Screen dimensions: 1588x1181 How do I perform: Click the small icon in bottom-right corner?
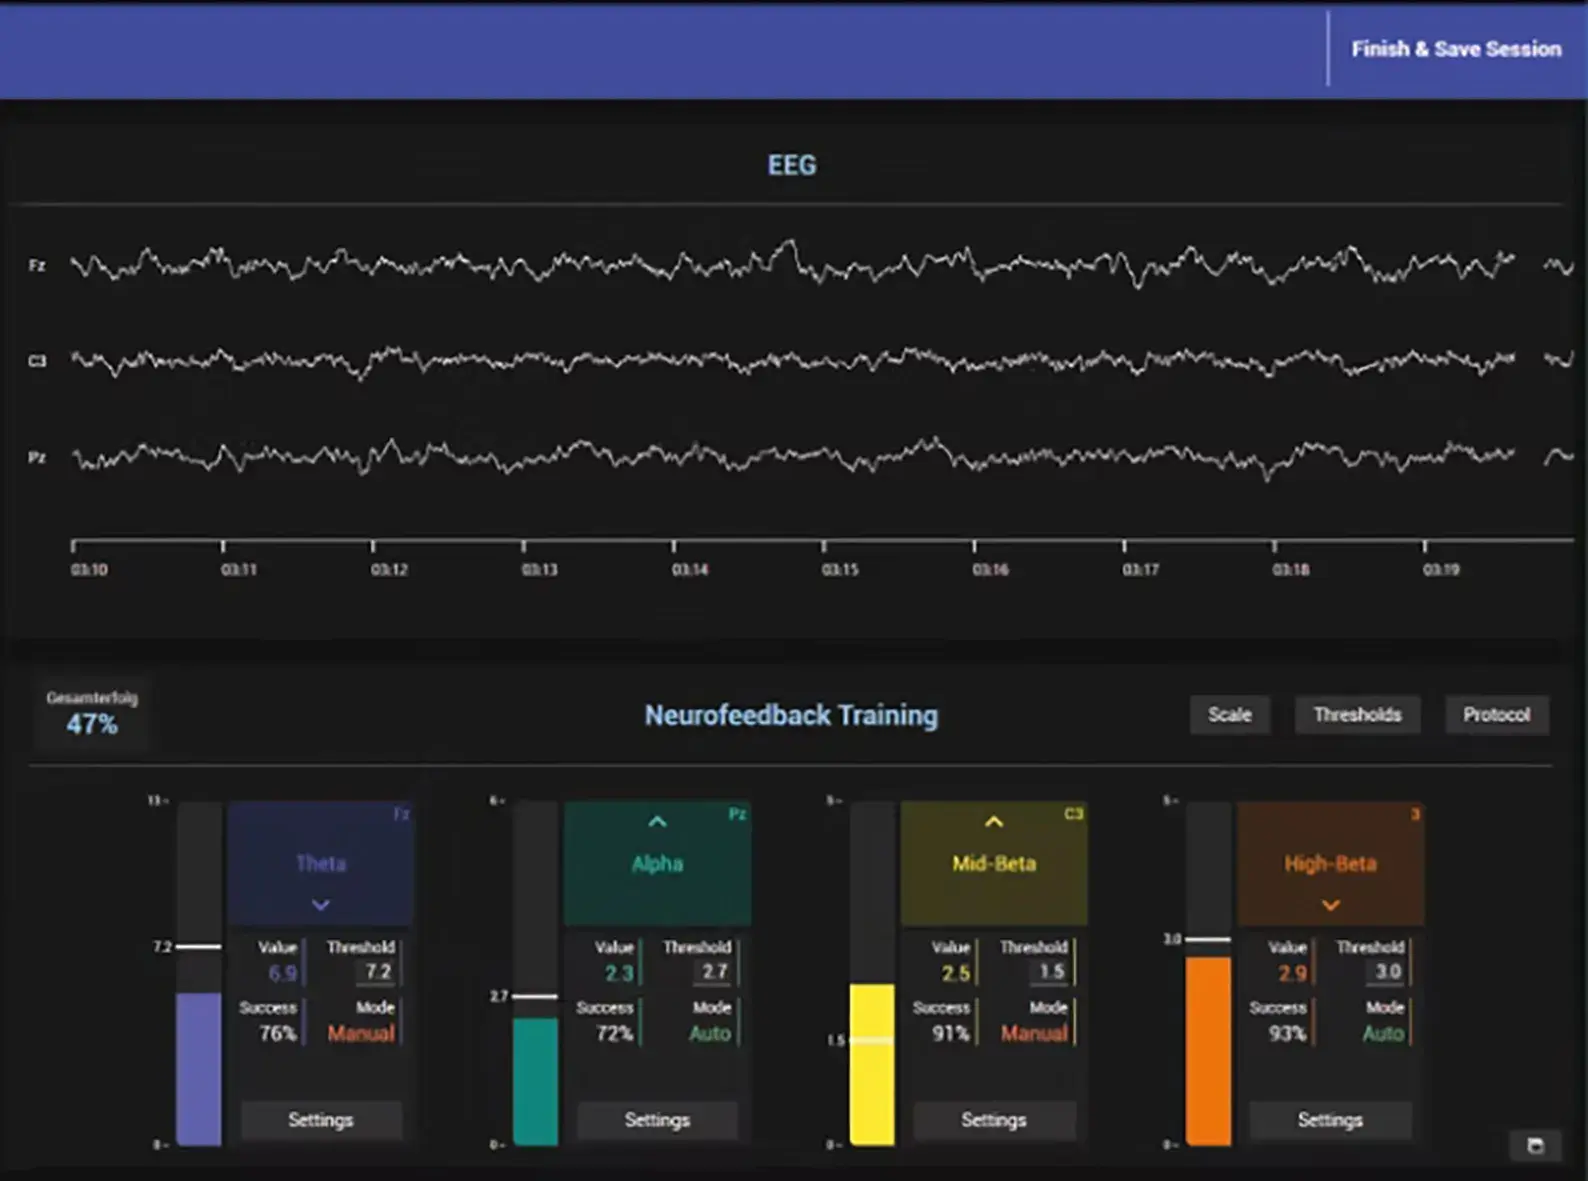tap(1535, 1146)
